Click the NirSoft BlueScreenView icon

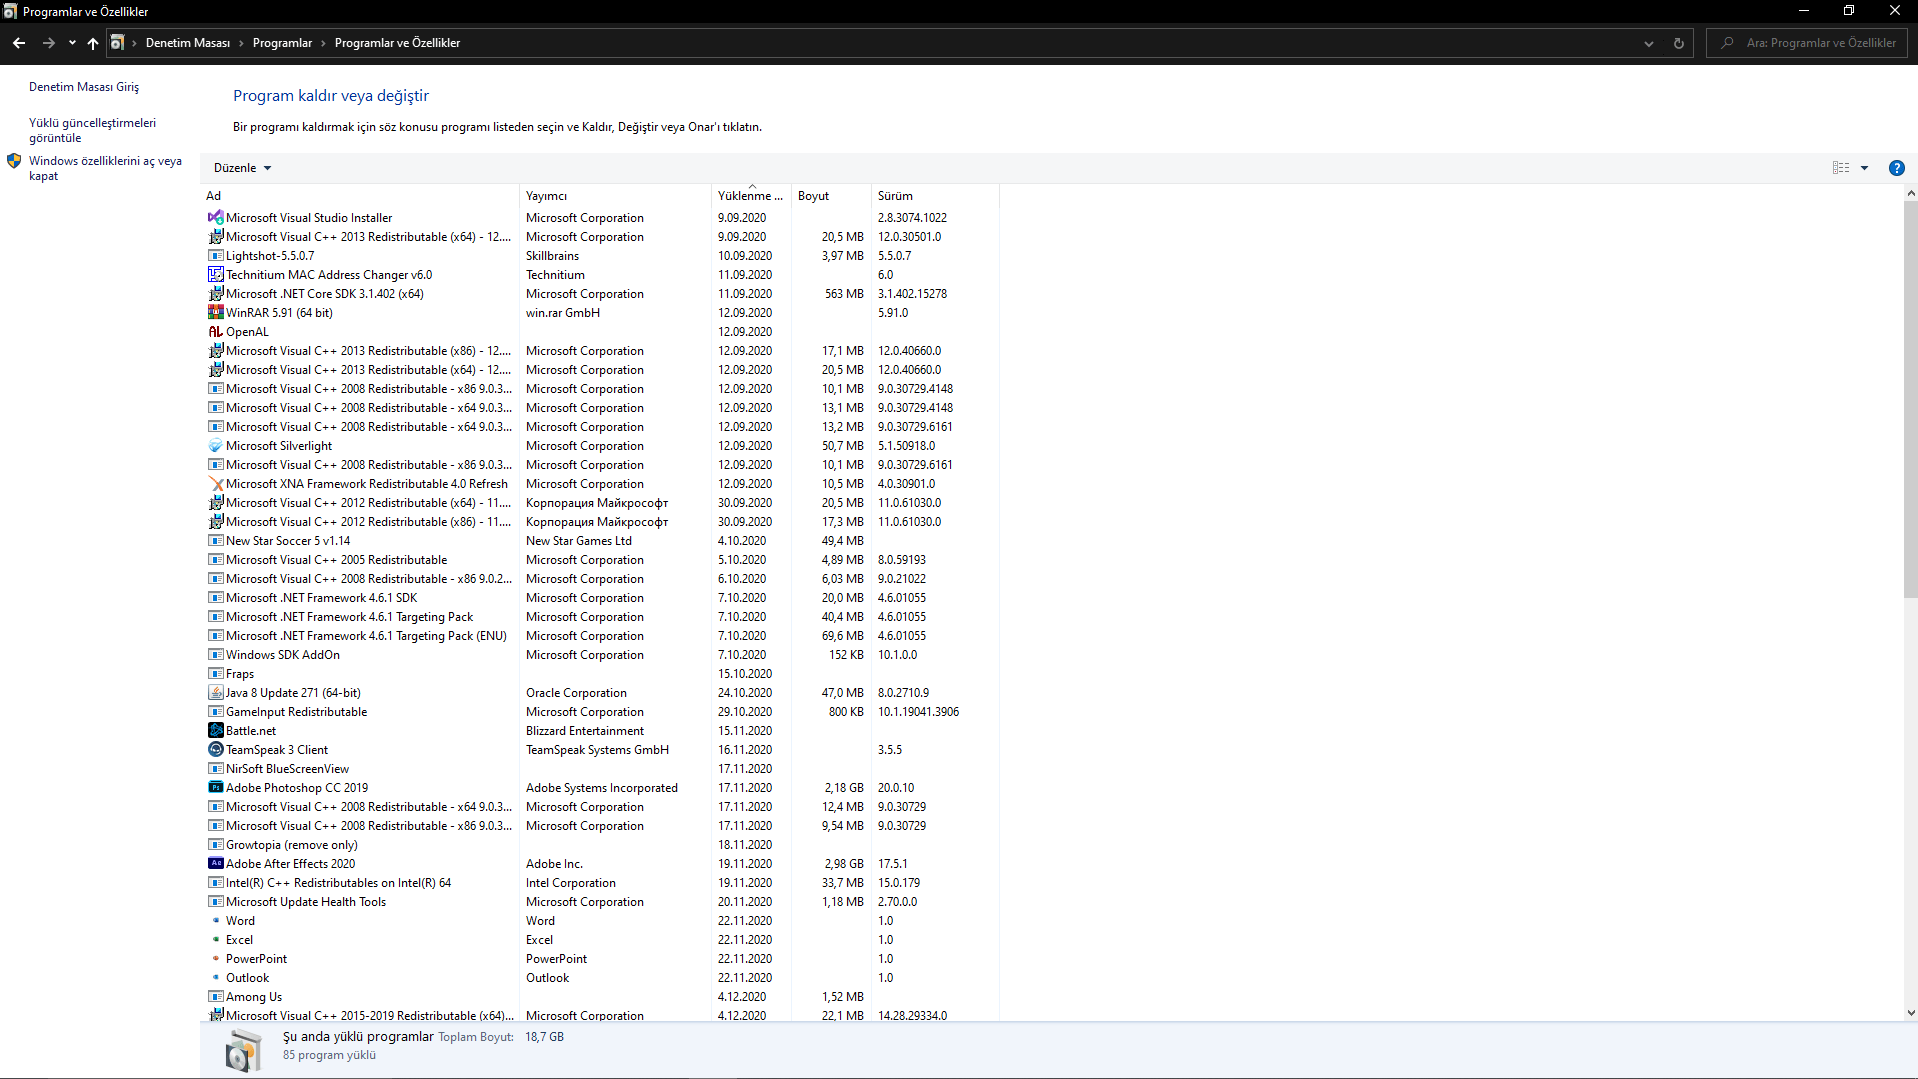[x=215, y=768]
